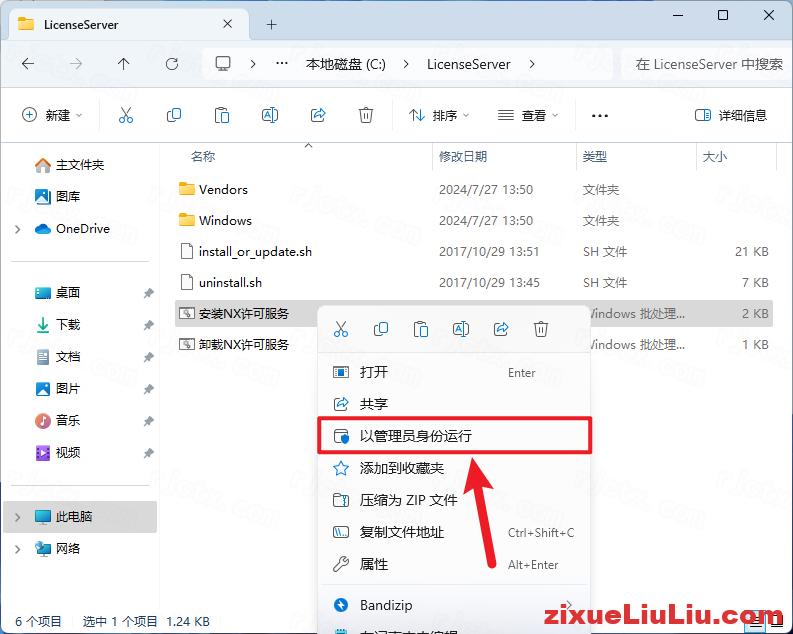The image size is (793, 634).
Task: Go back with the left arrow
Action: (x=28, y=64)
